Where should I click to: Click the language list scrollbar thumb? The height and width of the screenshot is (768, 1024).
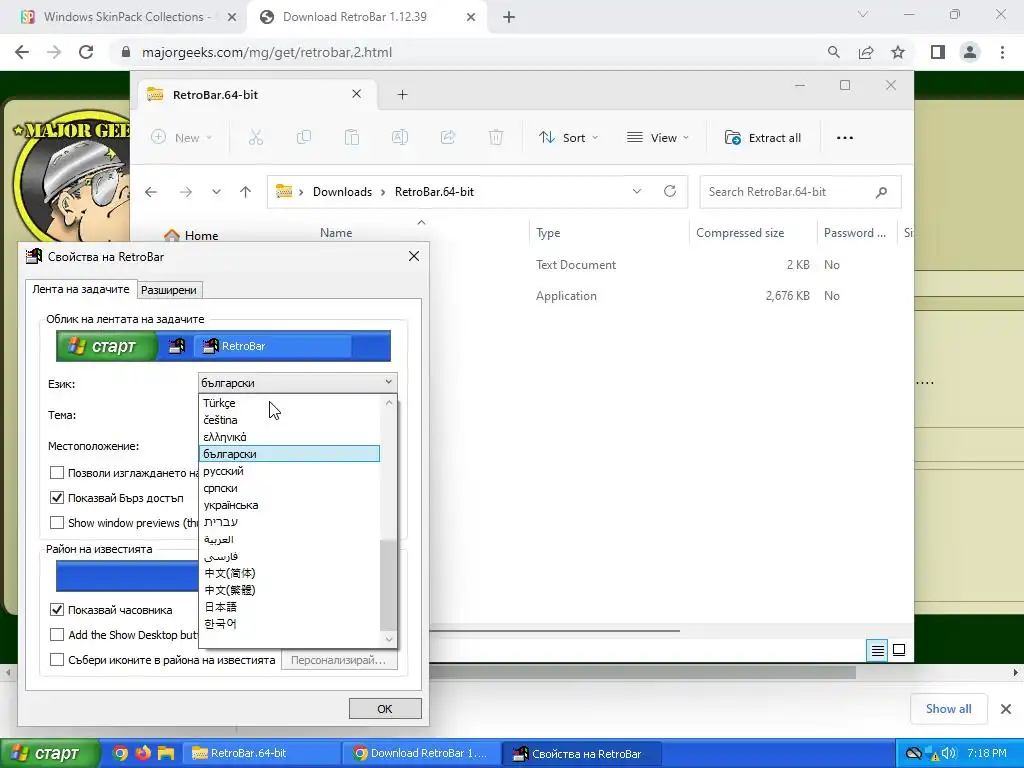click(389, 584)
